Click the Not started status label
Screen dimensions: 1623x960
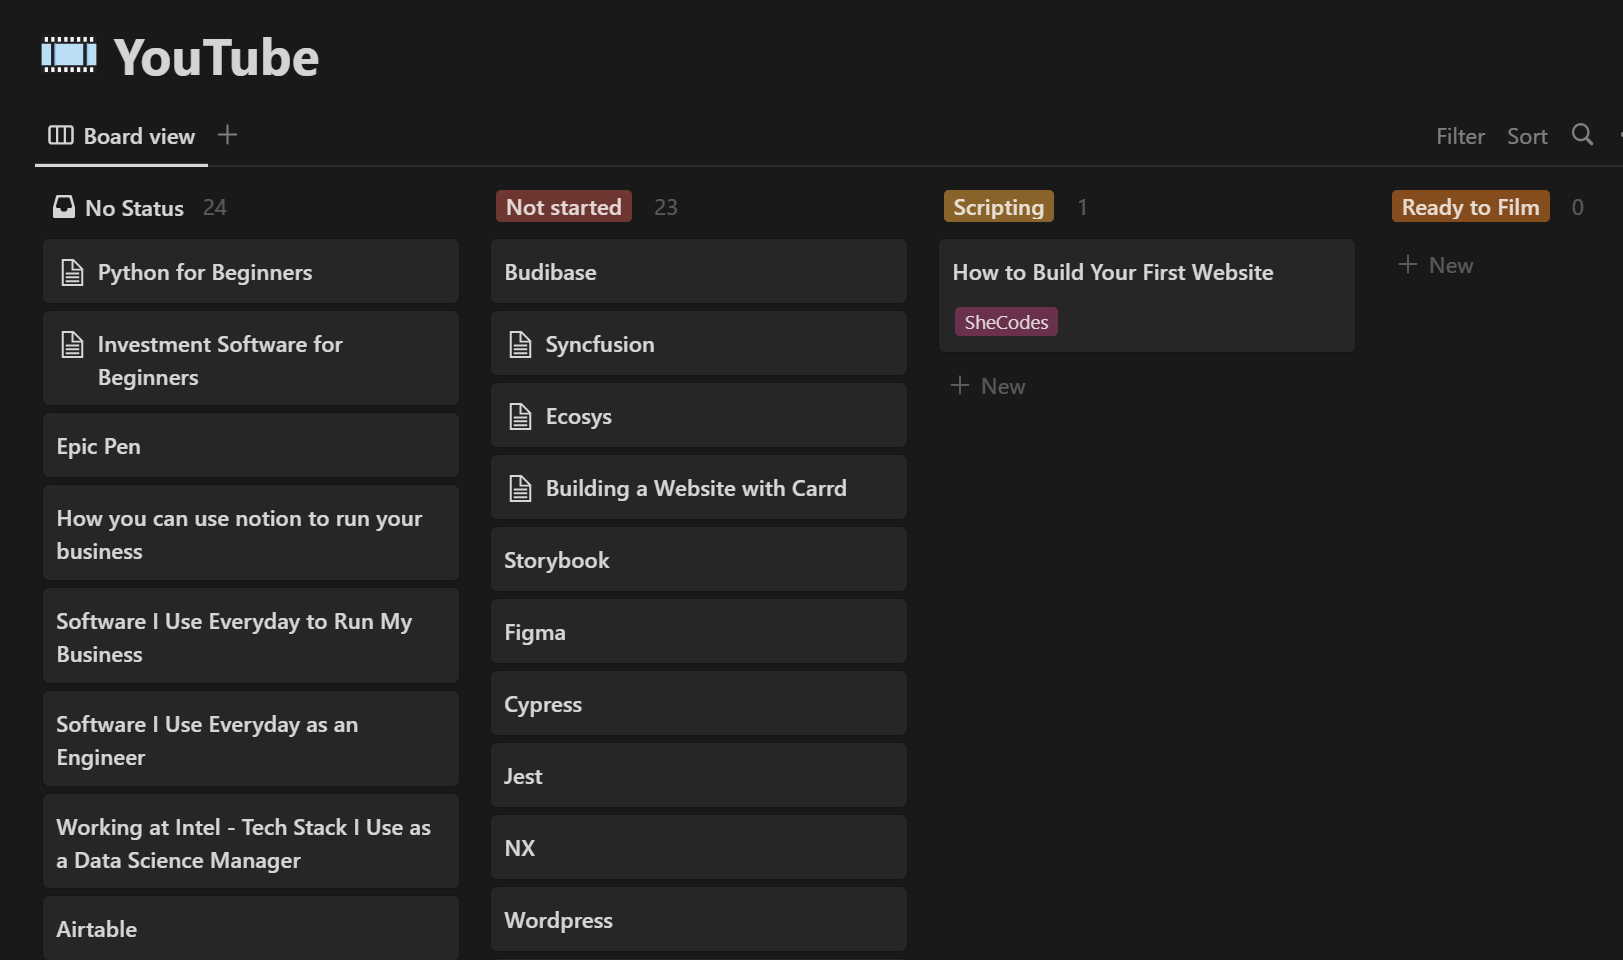click(x=564, y=207)
